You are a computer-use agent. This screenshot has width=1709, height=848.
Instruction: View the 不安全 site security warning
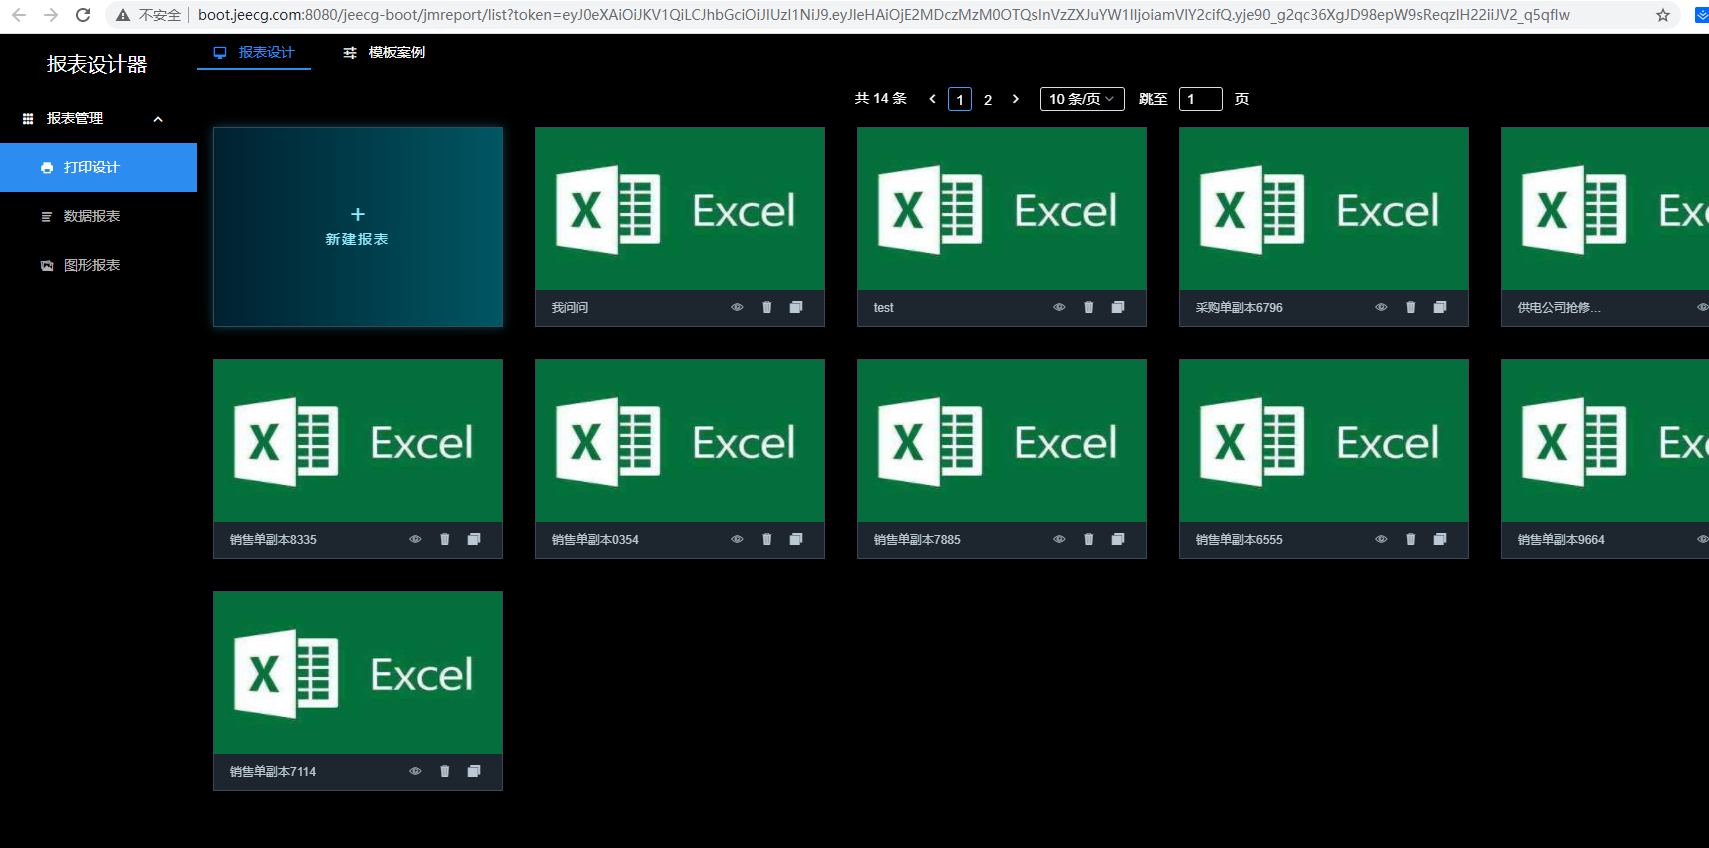[x=149, y=15]
